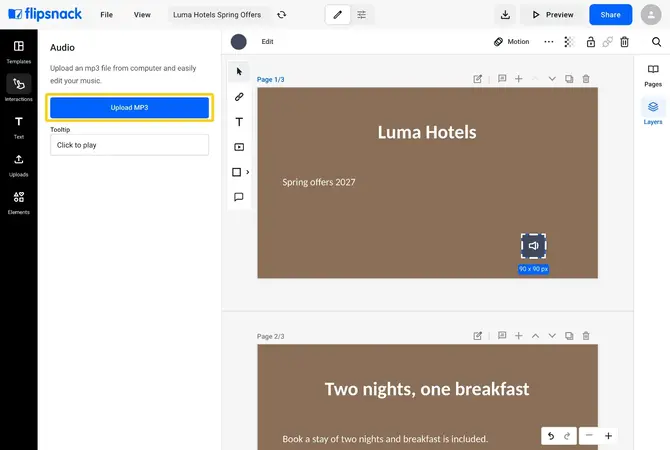Click the Page 2/3 label
This screenshot has height=450, width=670.
tap(270, 336)
